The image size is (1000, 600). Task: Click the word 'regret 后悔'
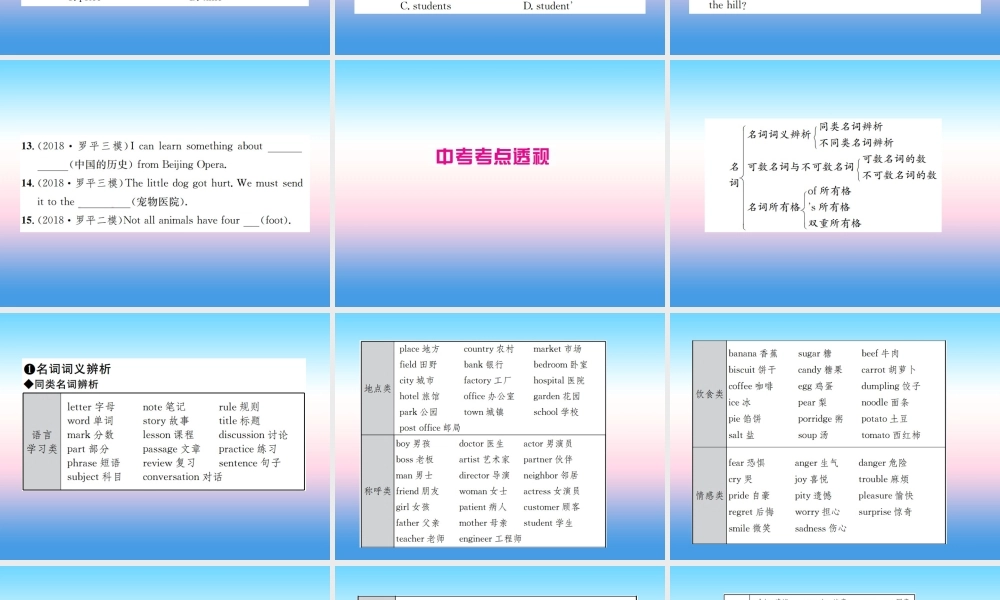[x=751, y=512]
